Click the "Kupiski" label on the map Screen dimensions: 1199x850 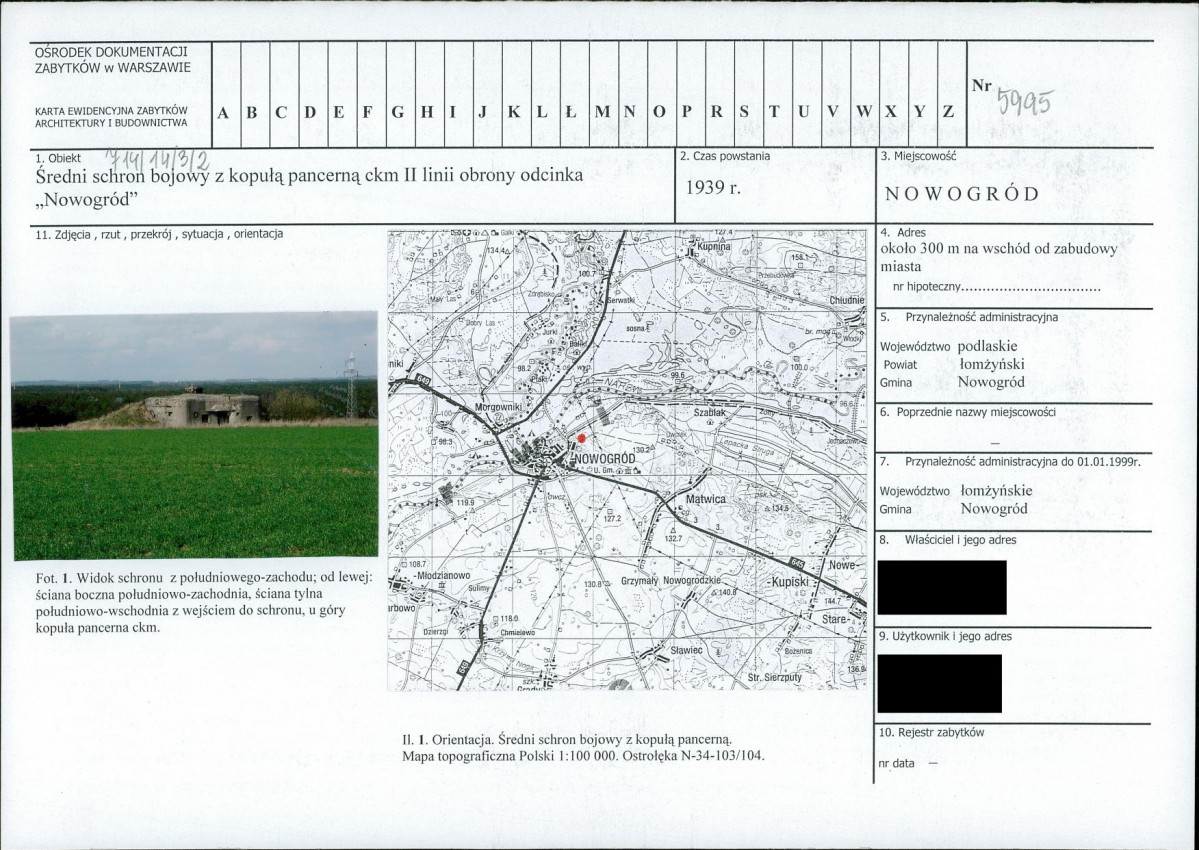coord(790,582)
